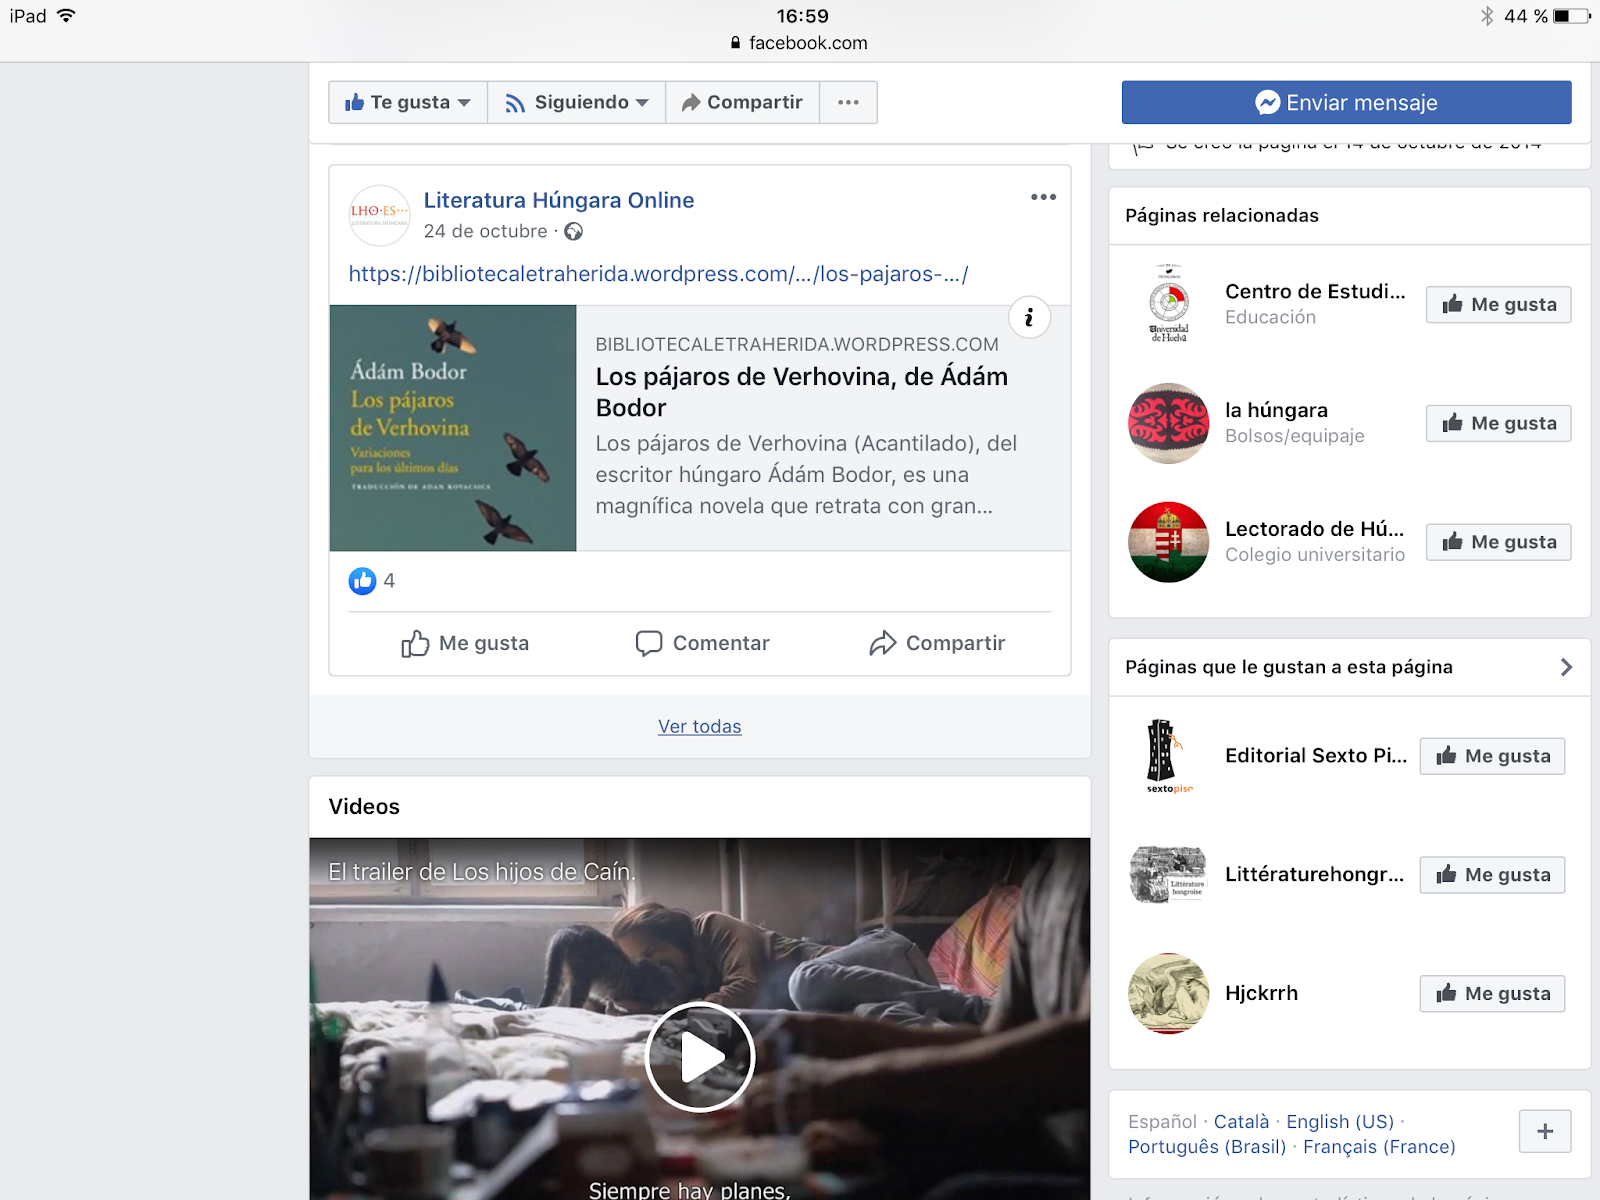Click the LHO-ES profile avatar on post
Viewport: 1600px width, 1200px height.
pos(379,215)
